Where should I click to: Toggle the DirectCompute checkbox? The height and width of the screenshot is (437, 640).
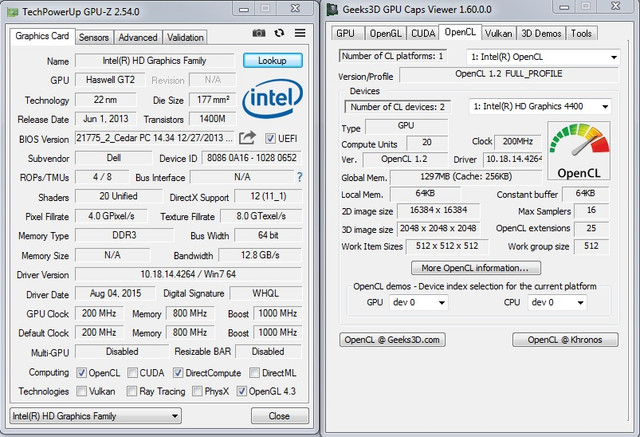178,373
